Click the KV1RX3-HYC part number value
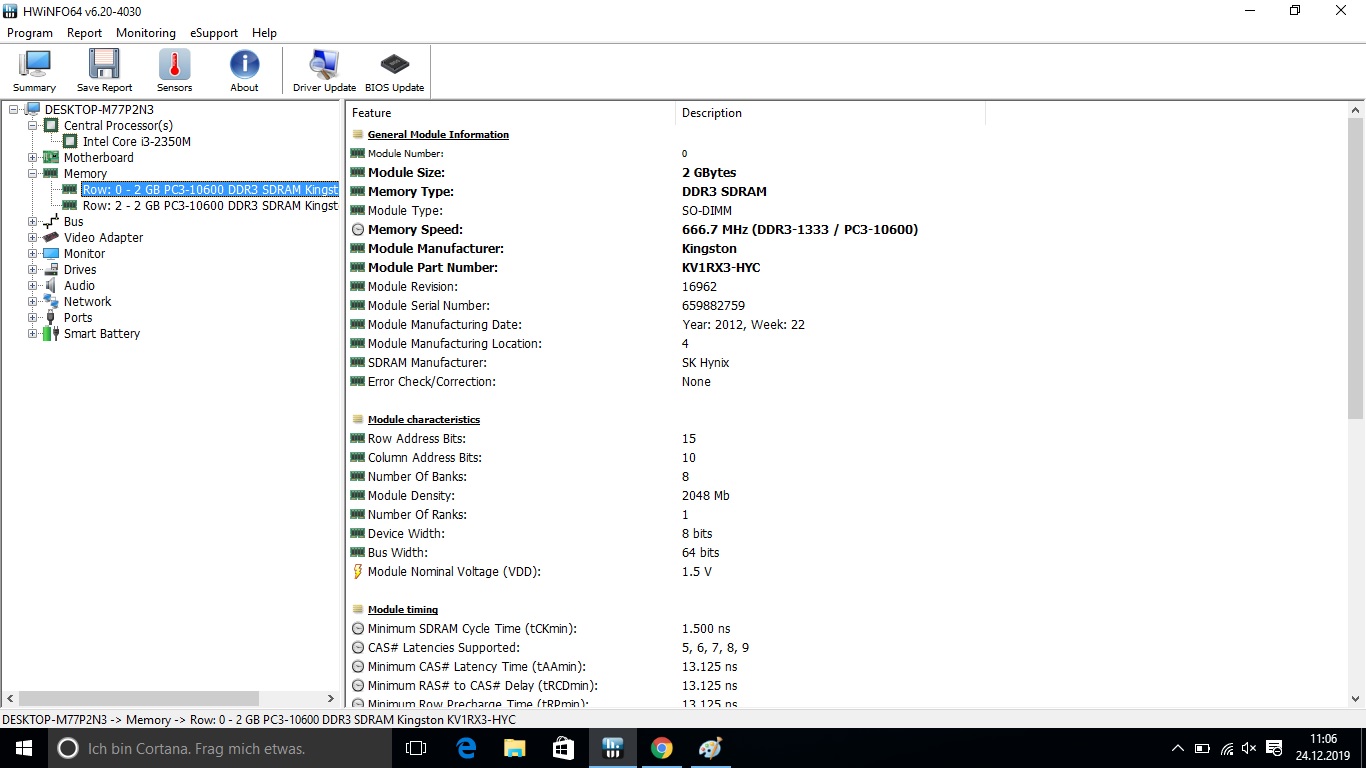 click(721, 267)
